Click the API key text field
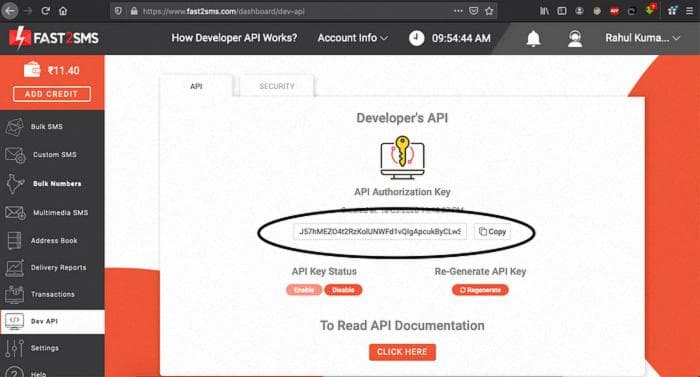This screenshot has width=700, height=377. [380, 231]
